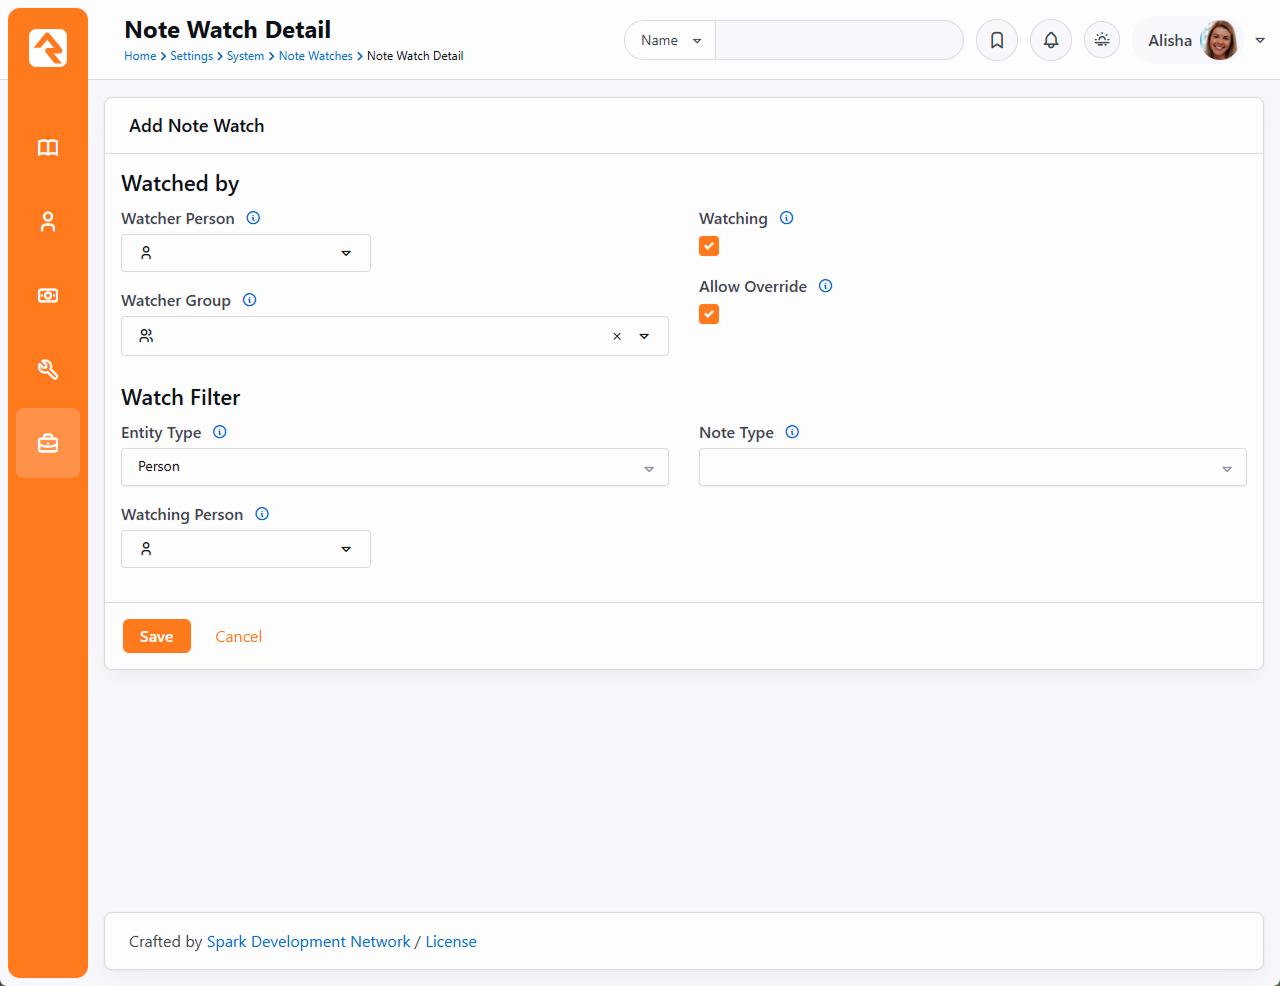Toggle the light/dark theme icon
Image resolution: width=1280 pixels, height=986 pixels.
point(1102,41)
